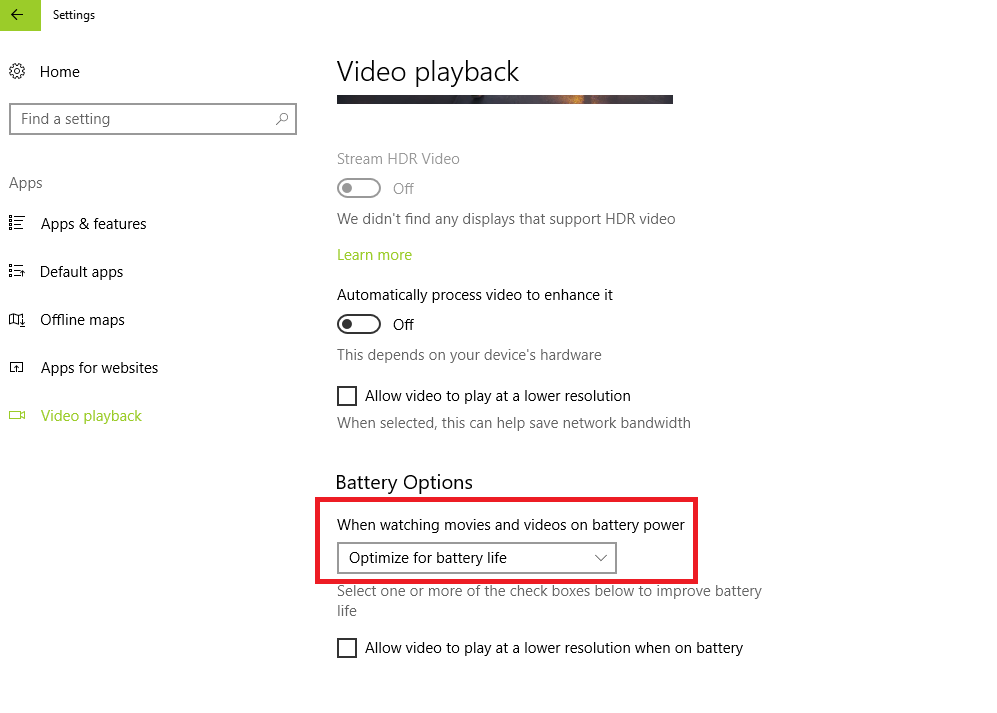Enable lower resolution playback when on battery
Viewport: 997px width, 713px height.
[346, 647]
